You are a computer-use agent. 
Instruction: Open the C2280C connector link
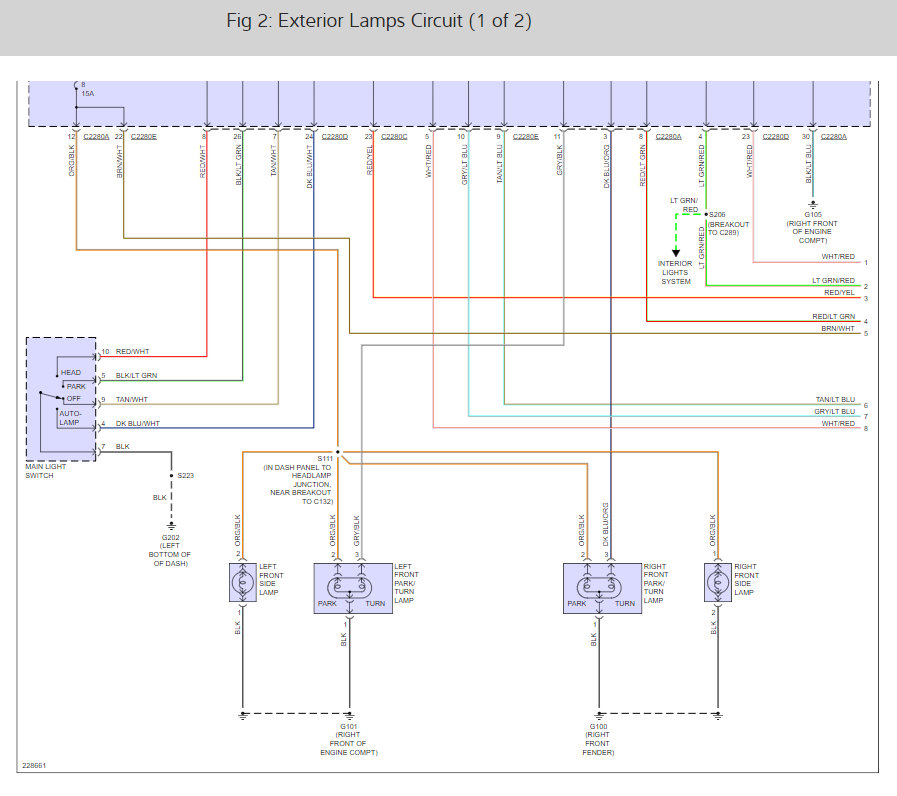pyautogui.click(x=394, y=137)
